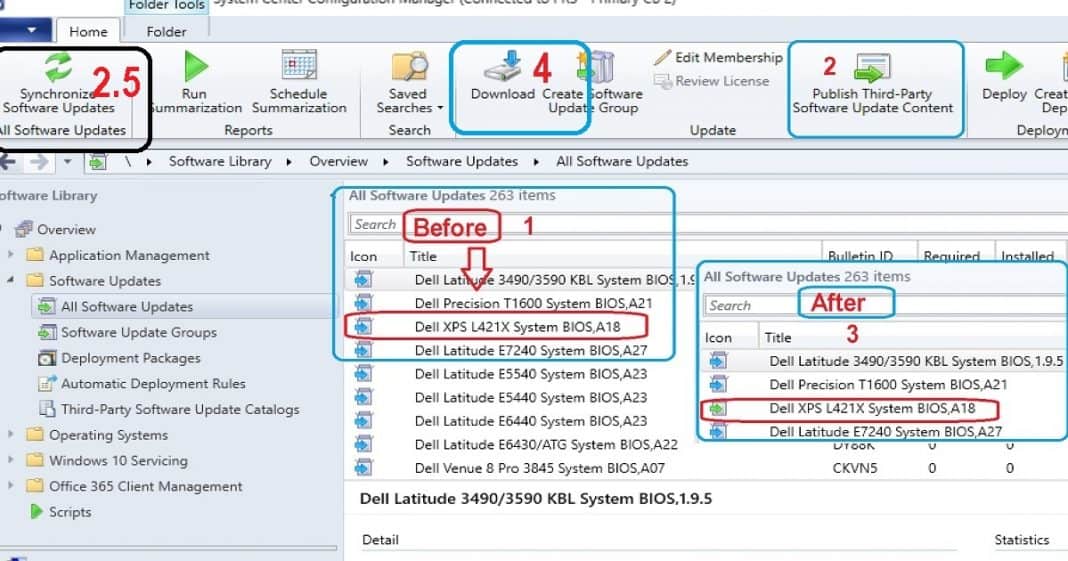Image resolution: width=1068 pixels, height=561 pixels.
Task: Switch to the Home ribbon tab
Action: pos(88,31)
